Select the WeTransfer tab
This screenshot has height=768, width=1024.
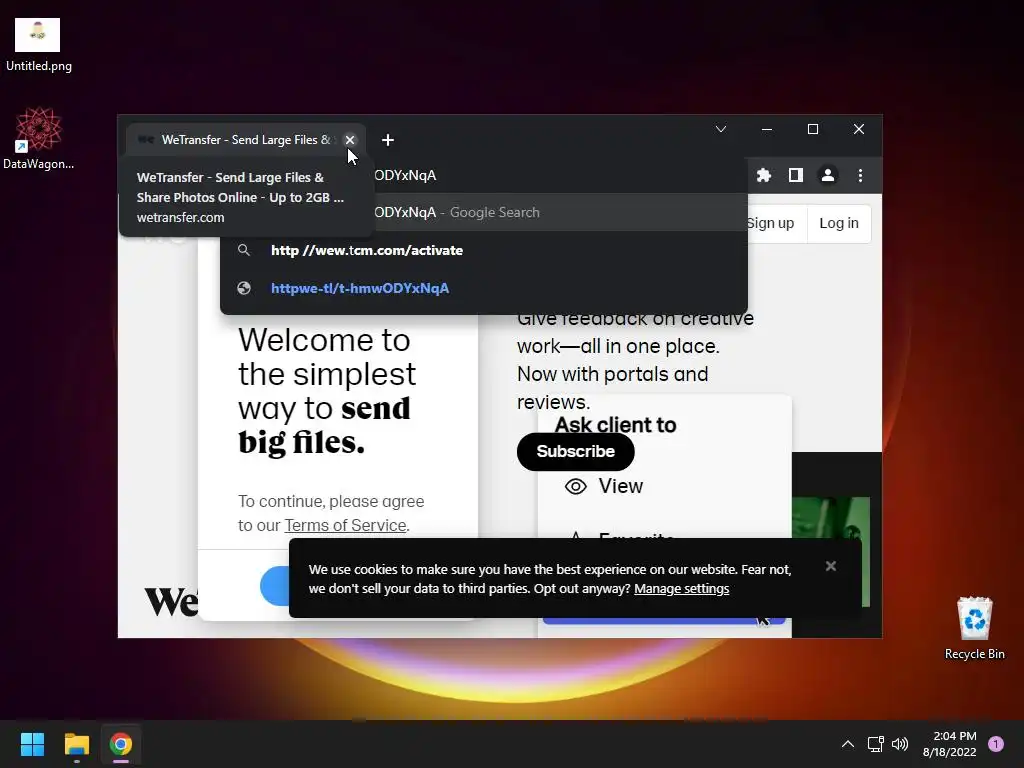click(245, 140)
